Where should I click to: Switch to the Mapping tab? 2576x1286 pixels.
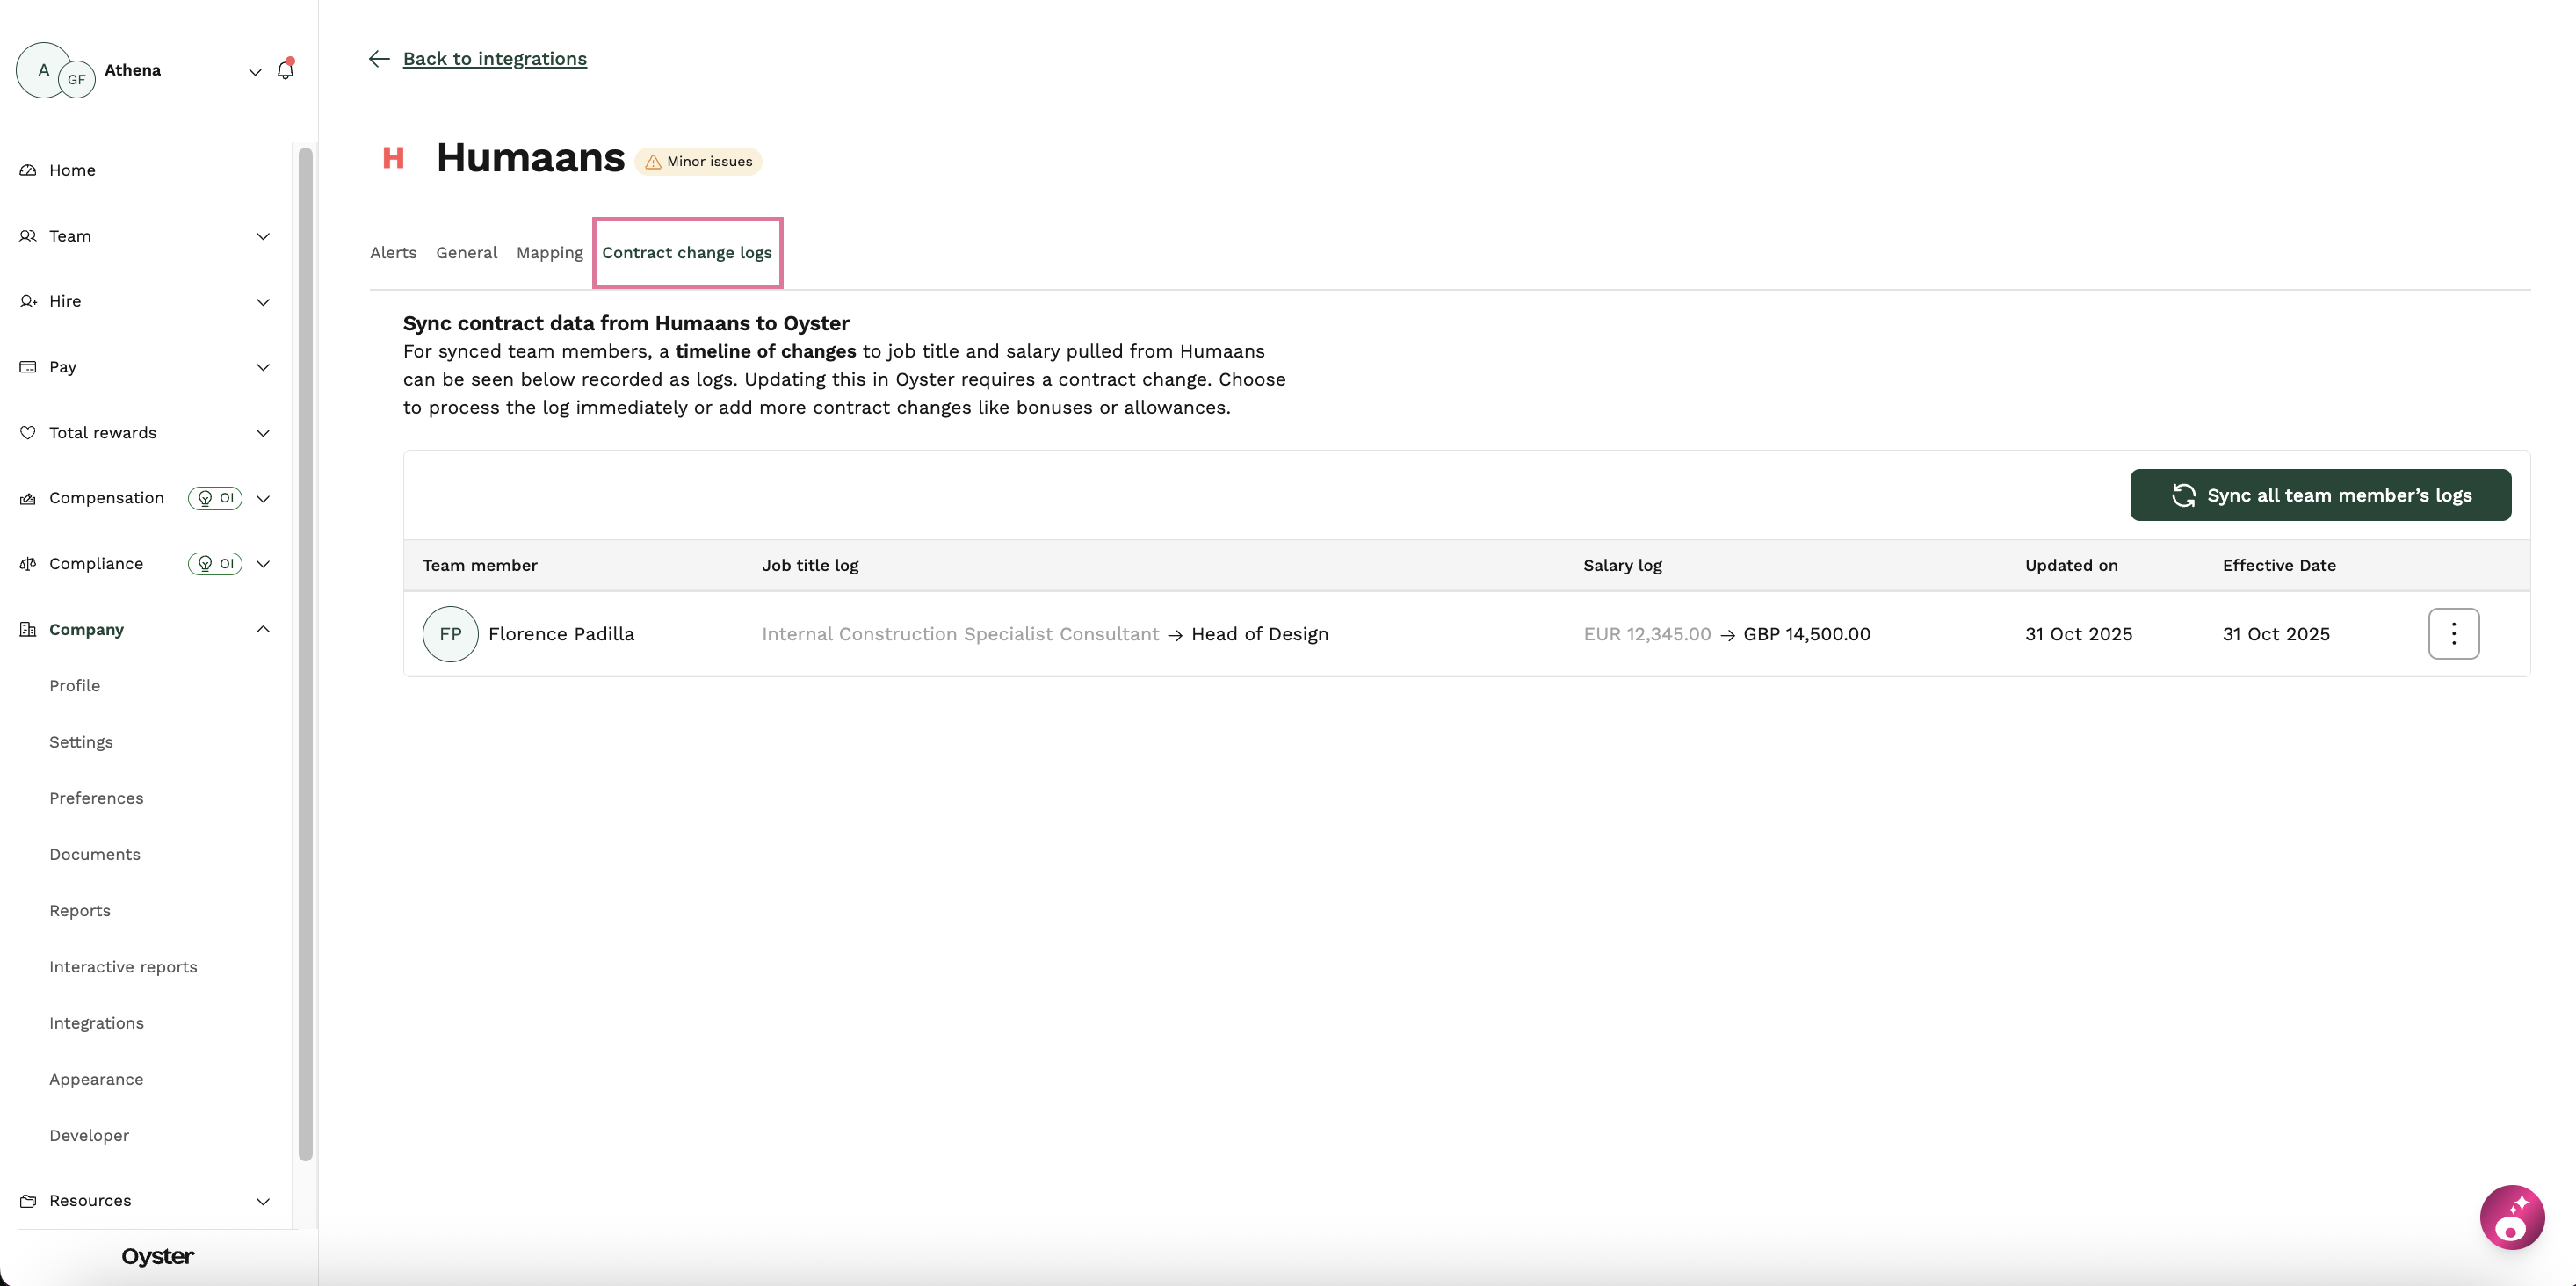549,253
